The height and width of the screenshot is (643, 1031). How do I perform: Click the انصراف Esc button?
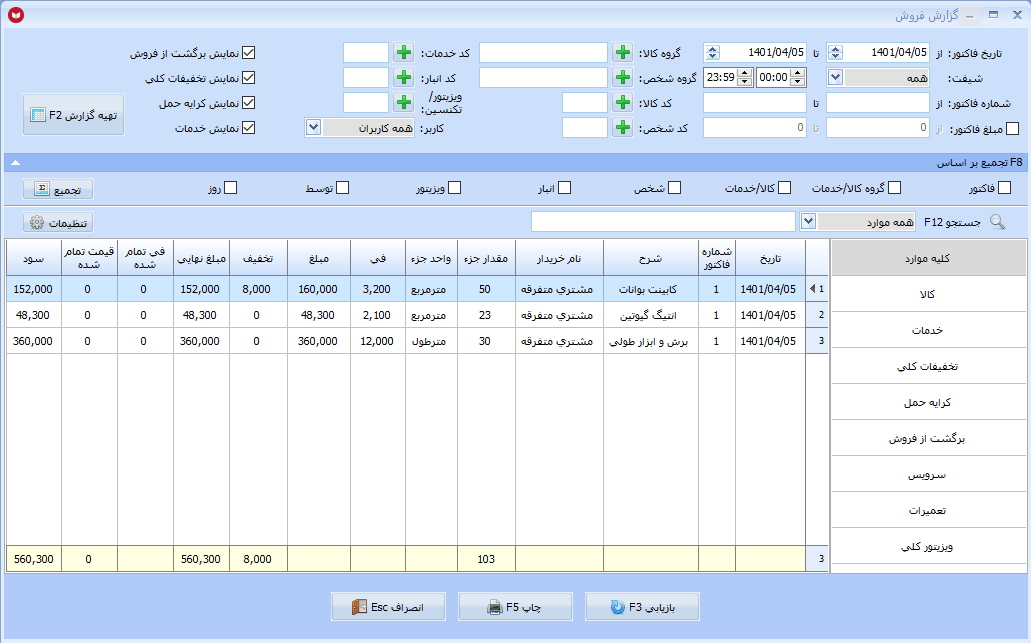point(389,607)
